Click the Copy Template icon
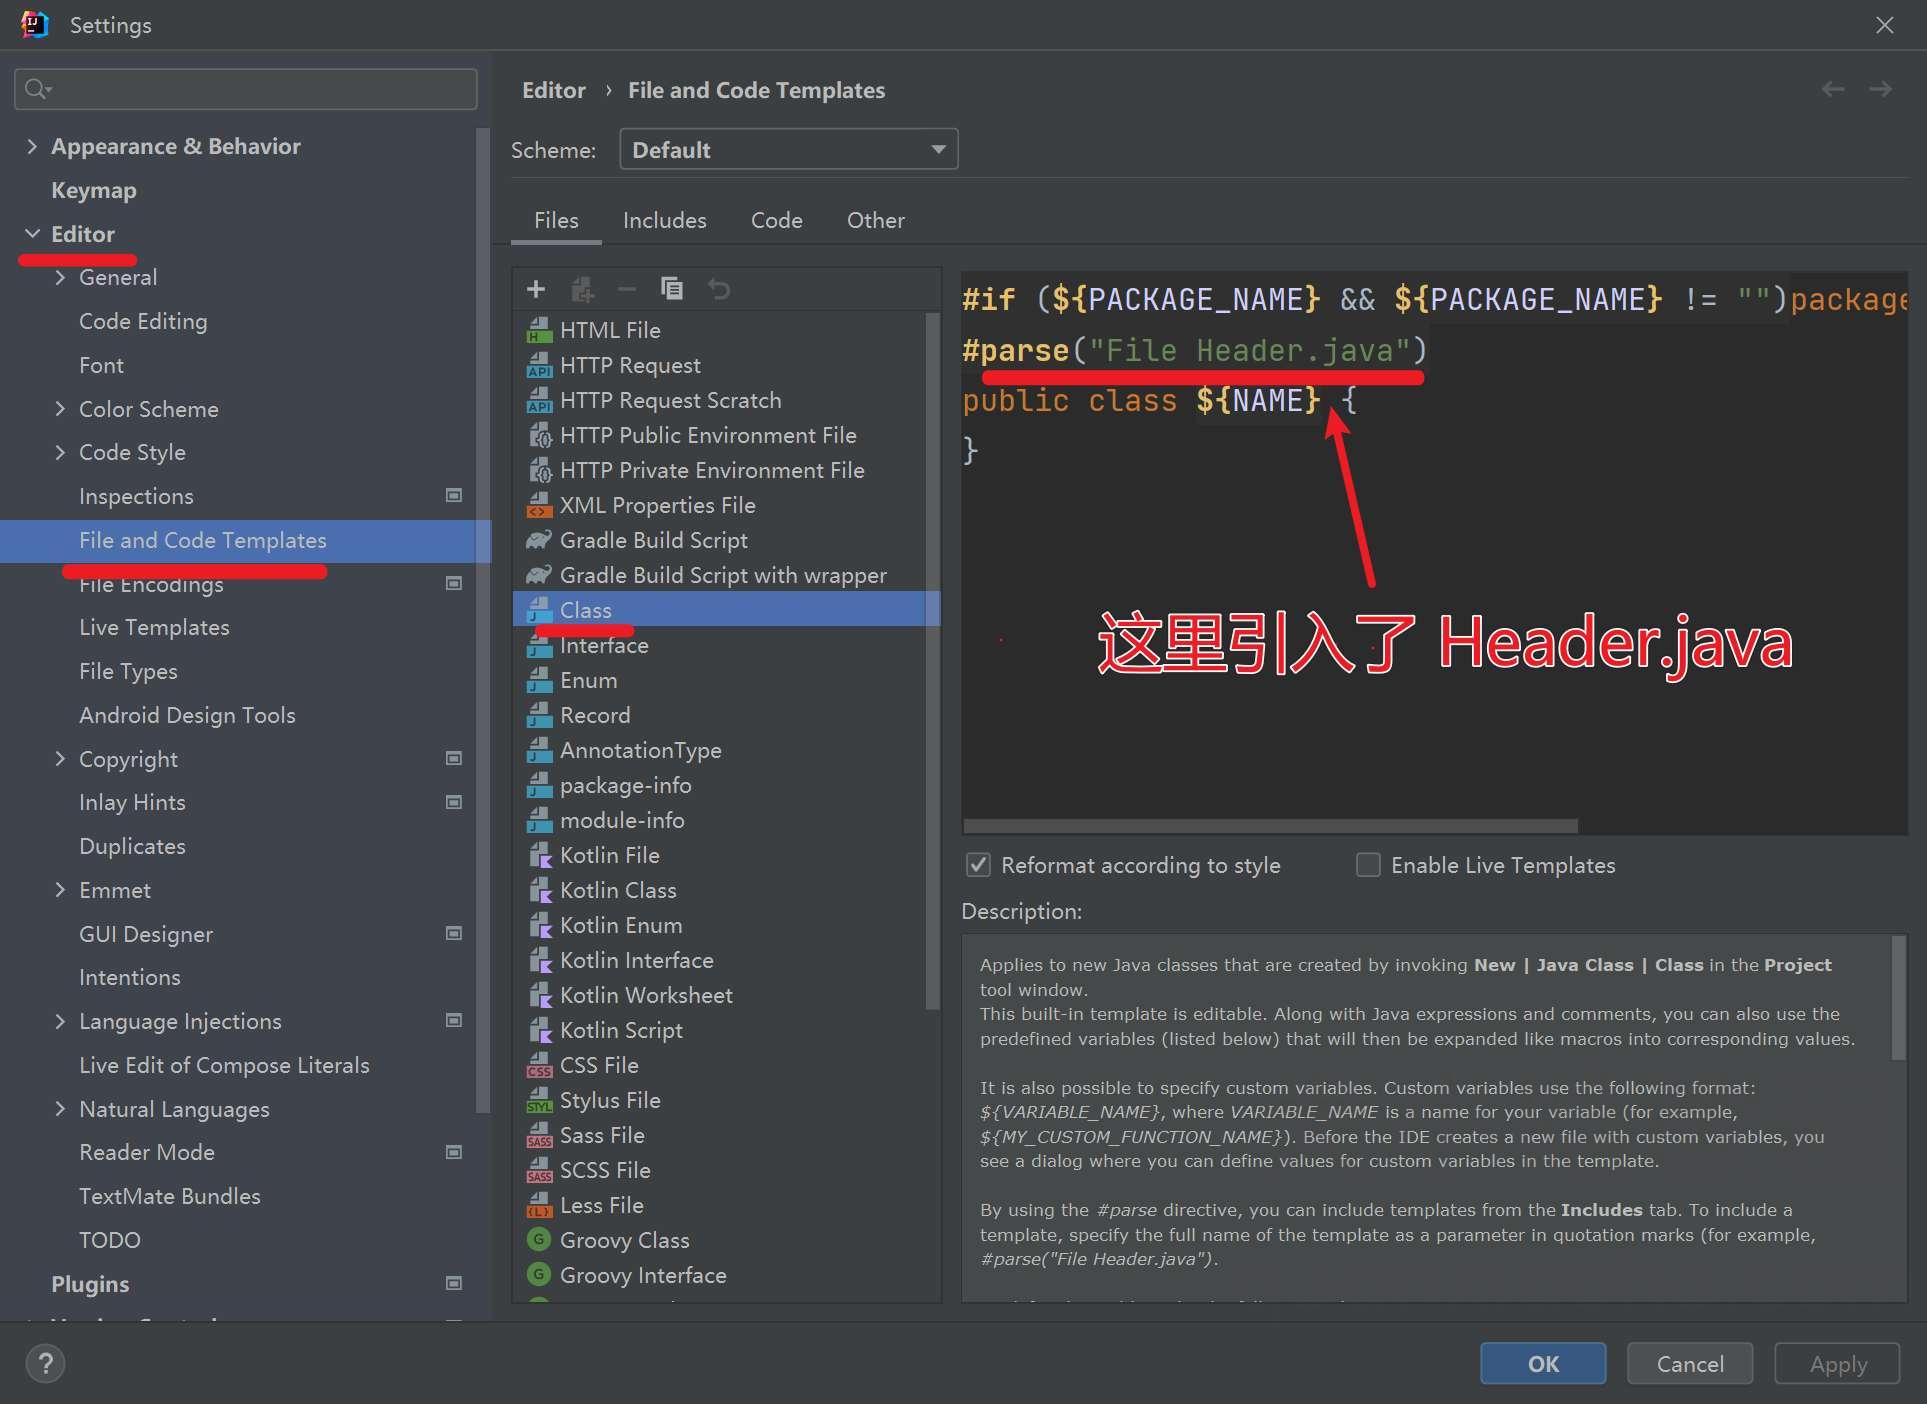The image size is (1927, 1404). [672, 289]
